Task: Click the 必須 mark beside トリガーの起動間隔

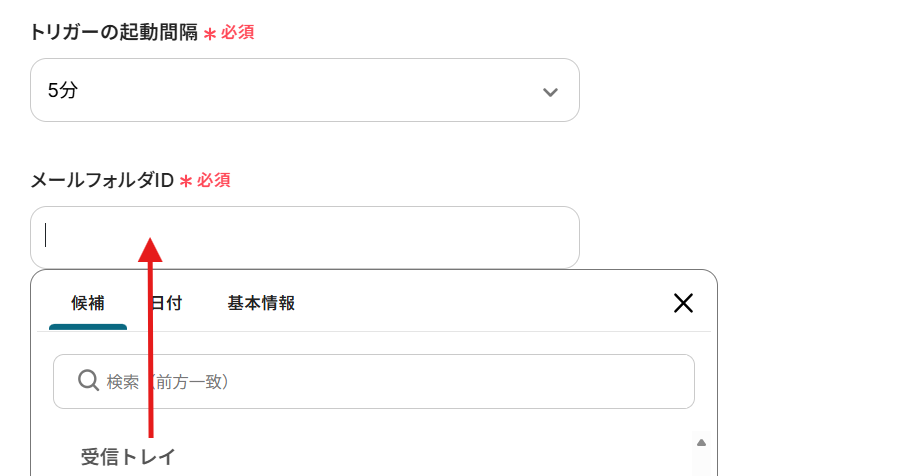Action: tap(238, 32)
